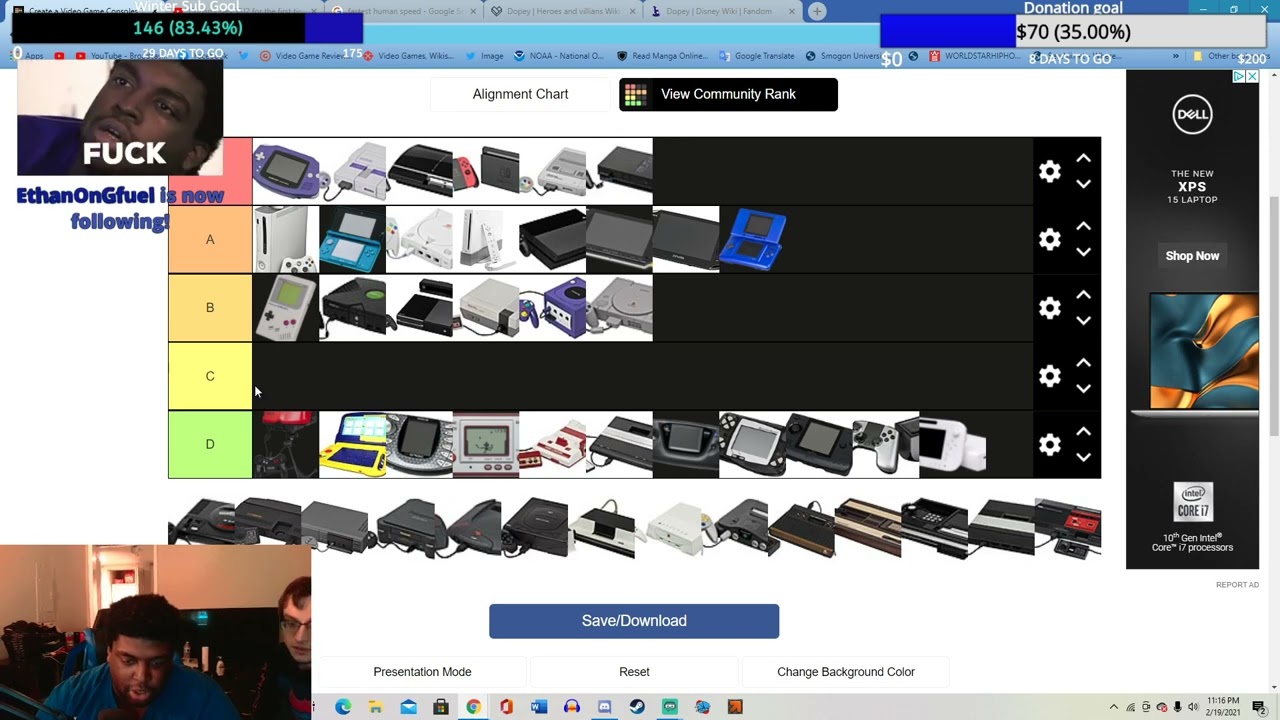Select the Atari 2600 in the unranked row
Screen dimensions: 1280x720
[x=801, y=526]
